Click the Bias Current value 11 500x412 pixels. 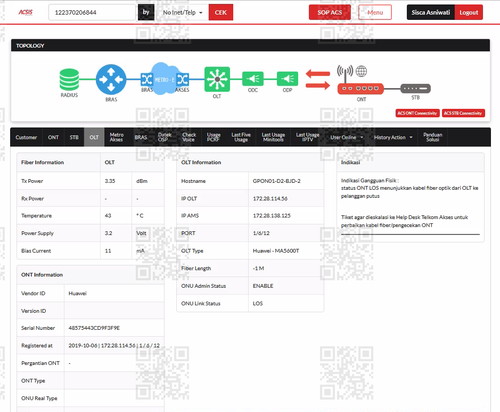click(108, 251)
